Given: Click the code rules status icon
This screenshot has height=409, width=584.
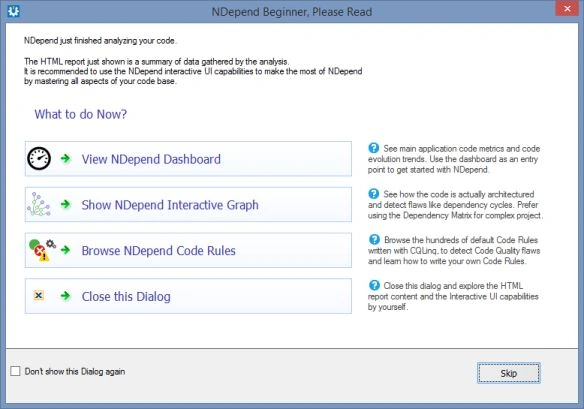Looking at the screenshot, I should (x=42, y=250).
